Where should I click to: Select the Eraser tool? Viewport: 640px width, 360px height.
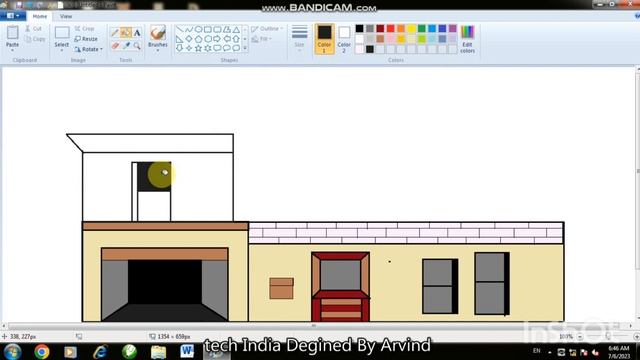(x=115, y=46)
